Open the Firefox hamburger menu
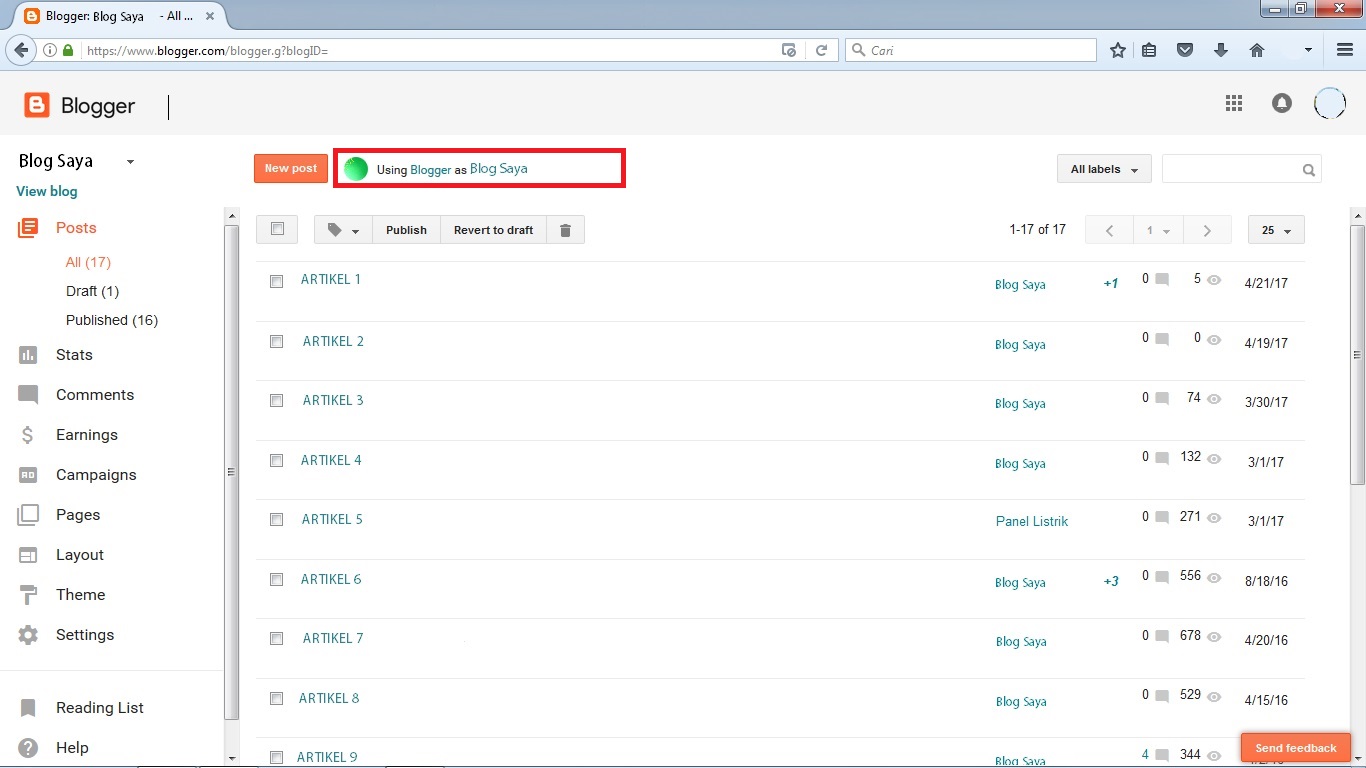The image size is (1366, 768). pos(1345,50)
